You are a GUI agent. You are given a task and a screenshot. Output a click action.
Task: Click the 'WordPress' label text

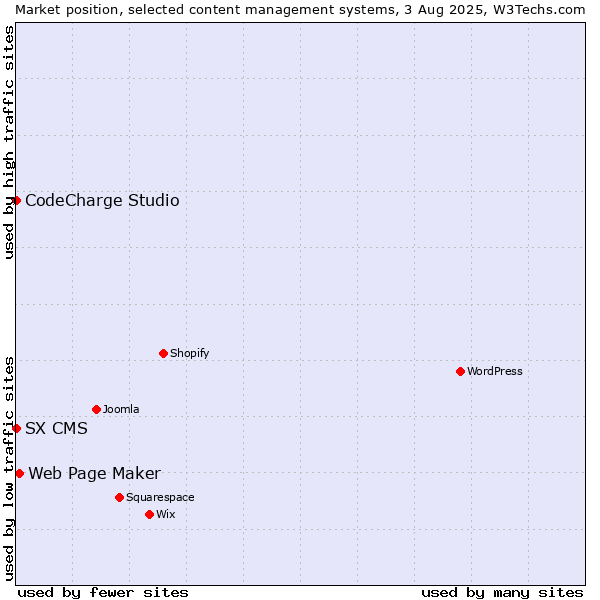tap(494, 371)
